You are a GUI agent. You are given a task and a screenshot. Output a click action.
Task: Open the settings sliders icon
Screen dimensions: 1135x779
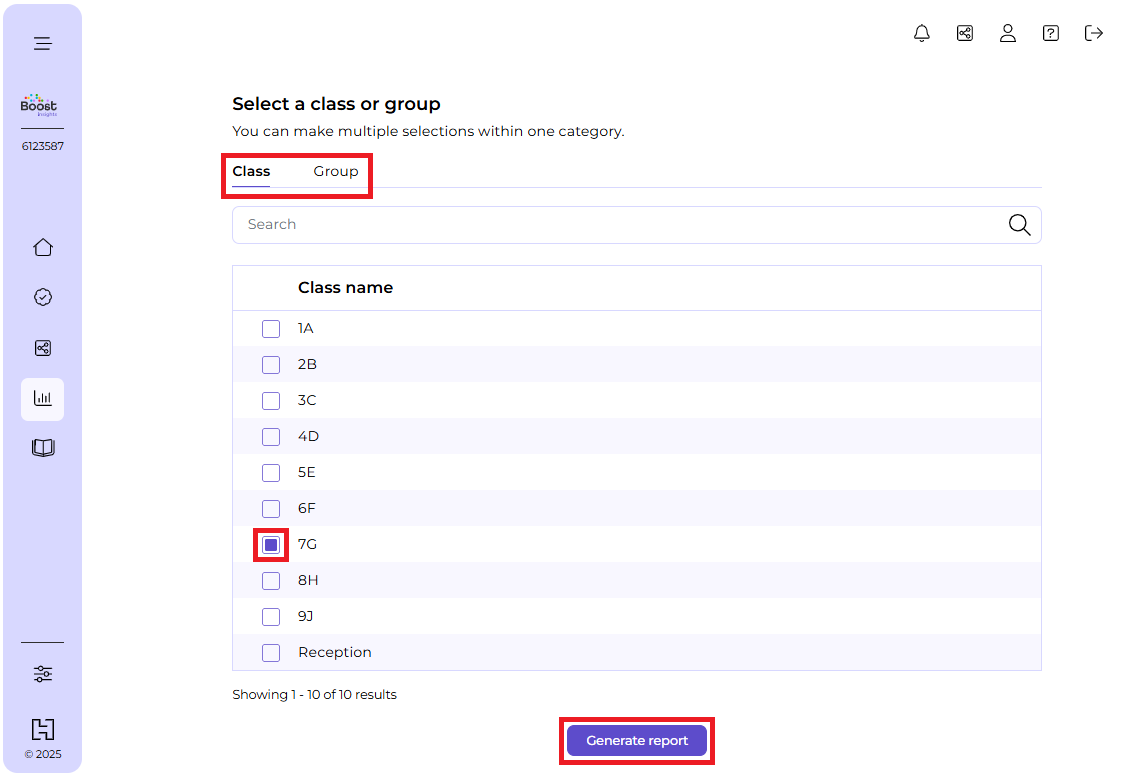(x=42, y=674)
